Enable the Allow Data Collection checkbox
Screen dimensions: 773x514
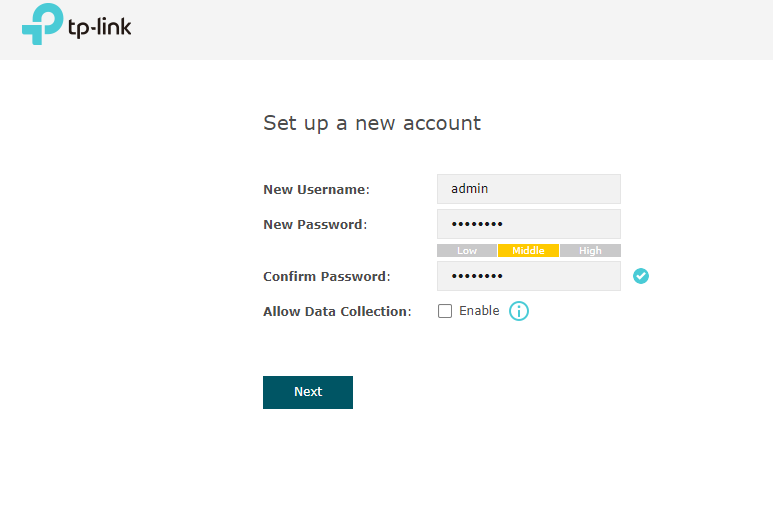[x=445, y=311]
